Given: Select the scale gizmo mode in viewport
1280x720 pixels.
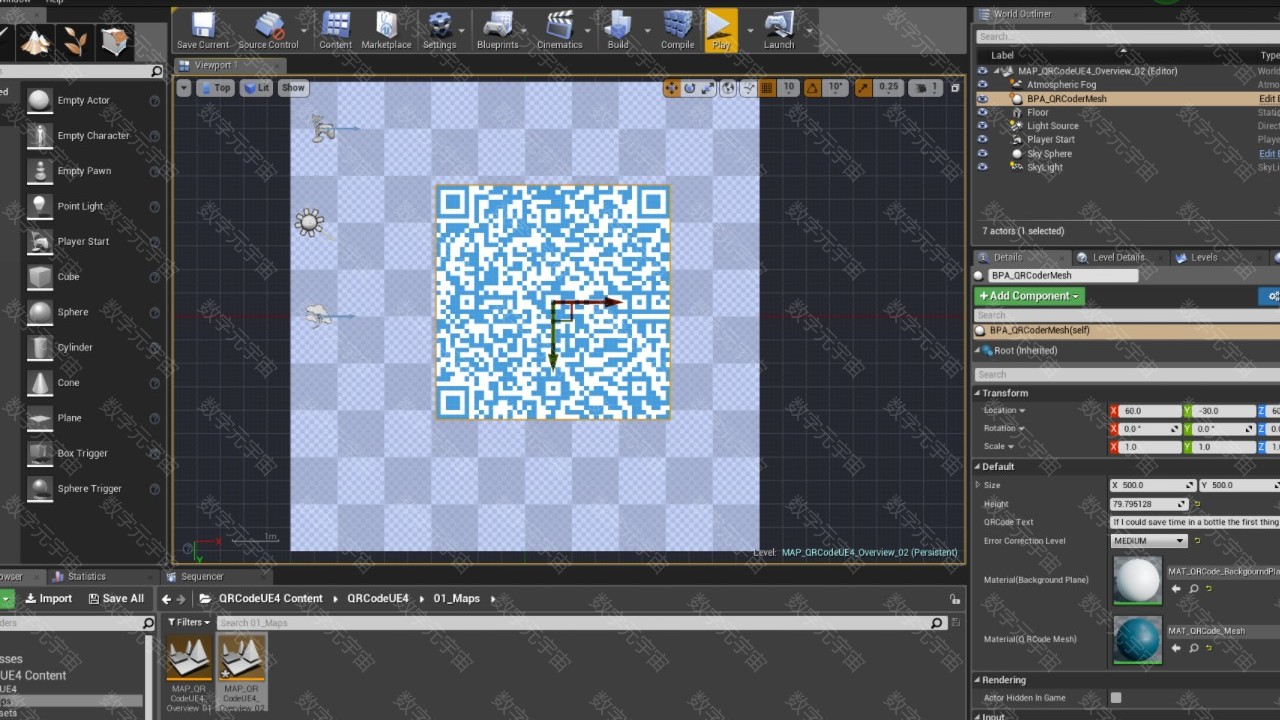Looking at the screenshot, I should tap(707, 88).
